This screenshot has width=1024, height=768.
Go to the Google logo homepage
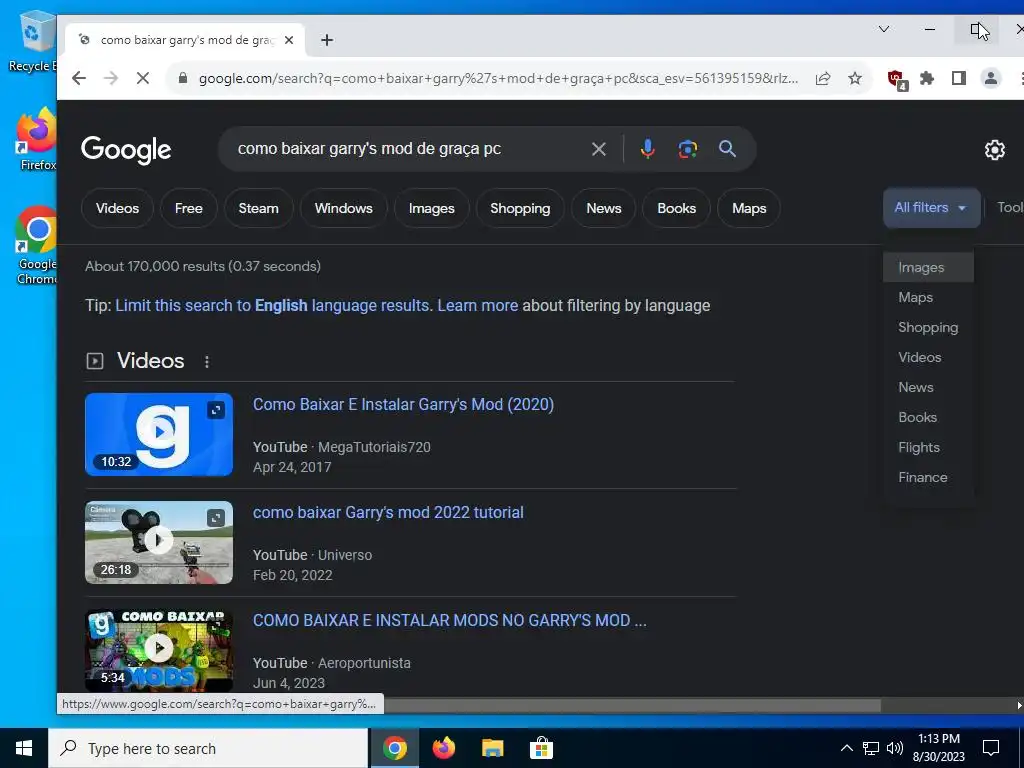[x=126, y=150]
